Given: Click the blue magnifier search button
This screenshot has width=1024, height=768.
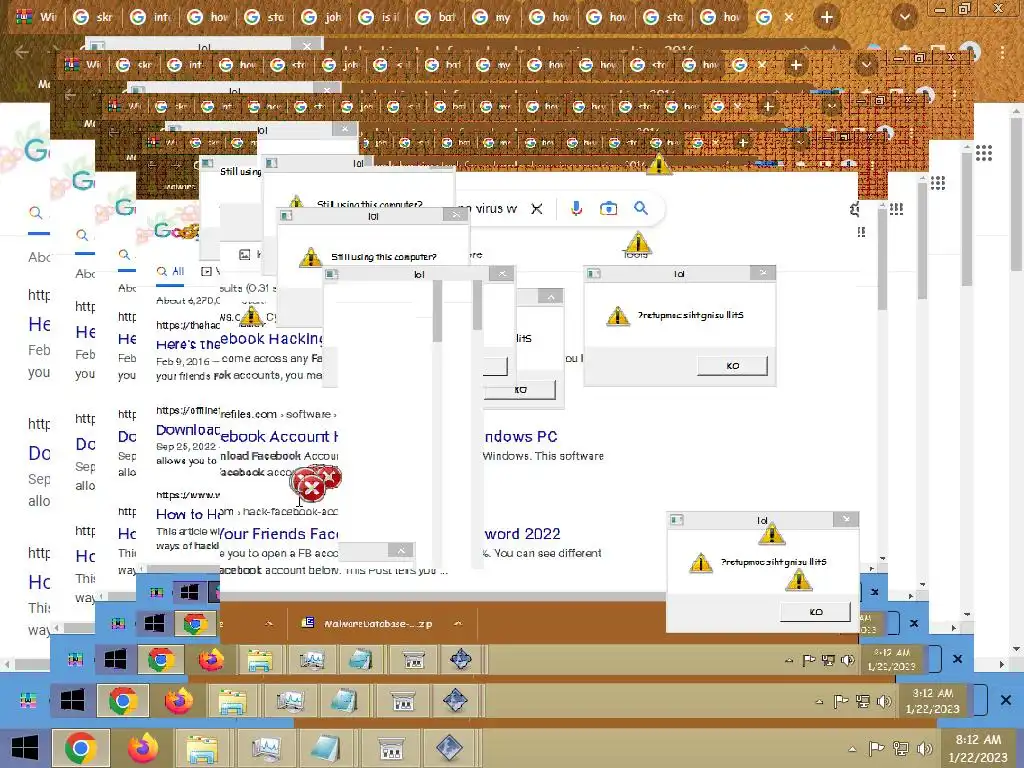Looking at the screenshot, I should click(641, 208).
